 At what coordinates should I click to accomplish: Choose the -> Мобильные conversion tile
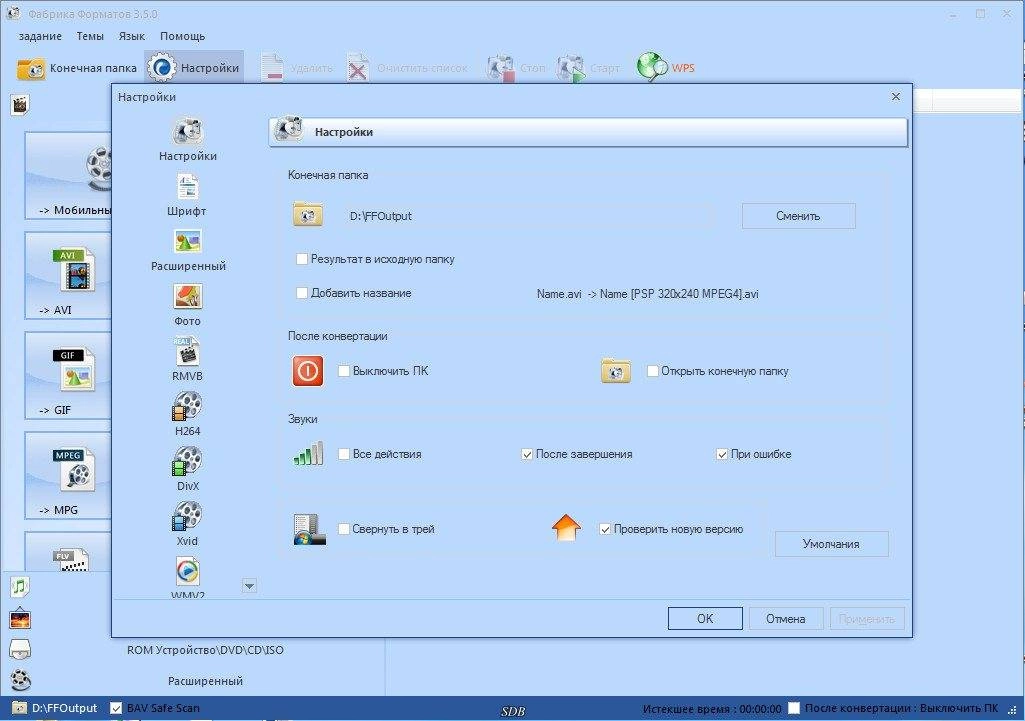(68, 175)
